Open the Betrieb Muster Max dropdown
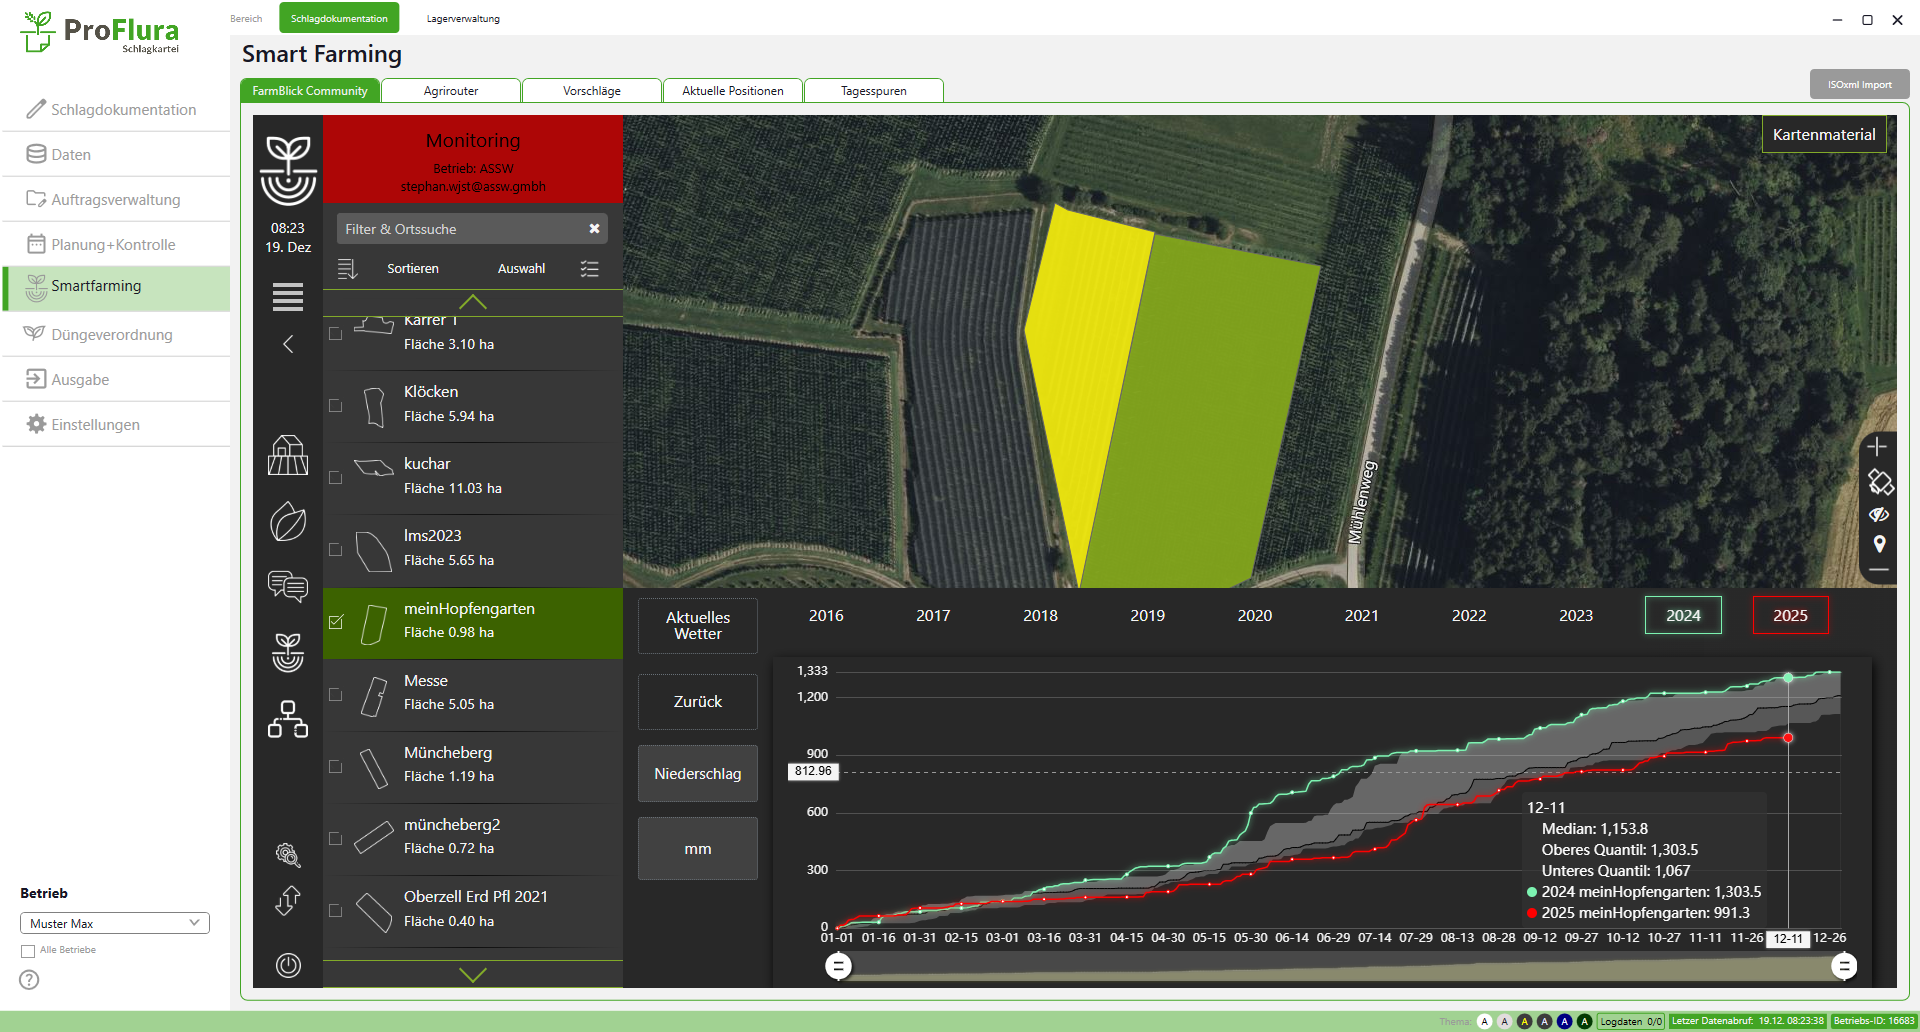Screen dimensions: 1920x1032 [115, 923]
